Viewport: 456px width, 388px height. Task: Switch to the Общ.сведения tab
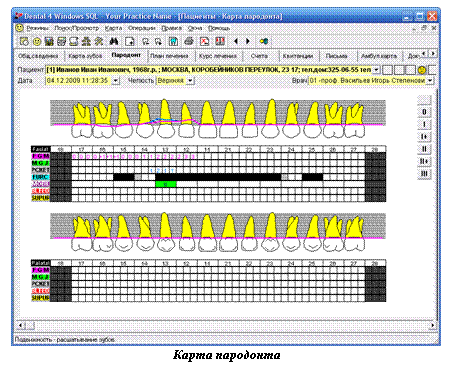coord(38,56)
